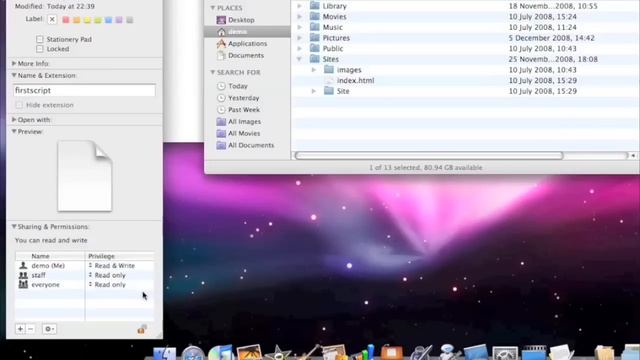The height and width of the screenshot is (360, 640).
Task: Apply the purple label color
Action: point(119,20)
